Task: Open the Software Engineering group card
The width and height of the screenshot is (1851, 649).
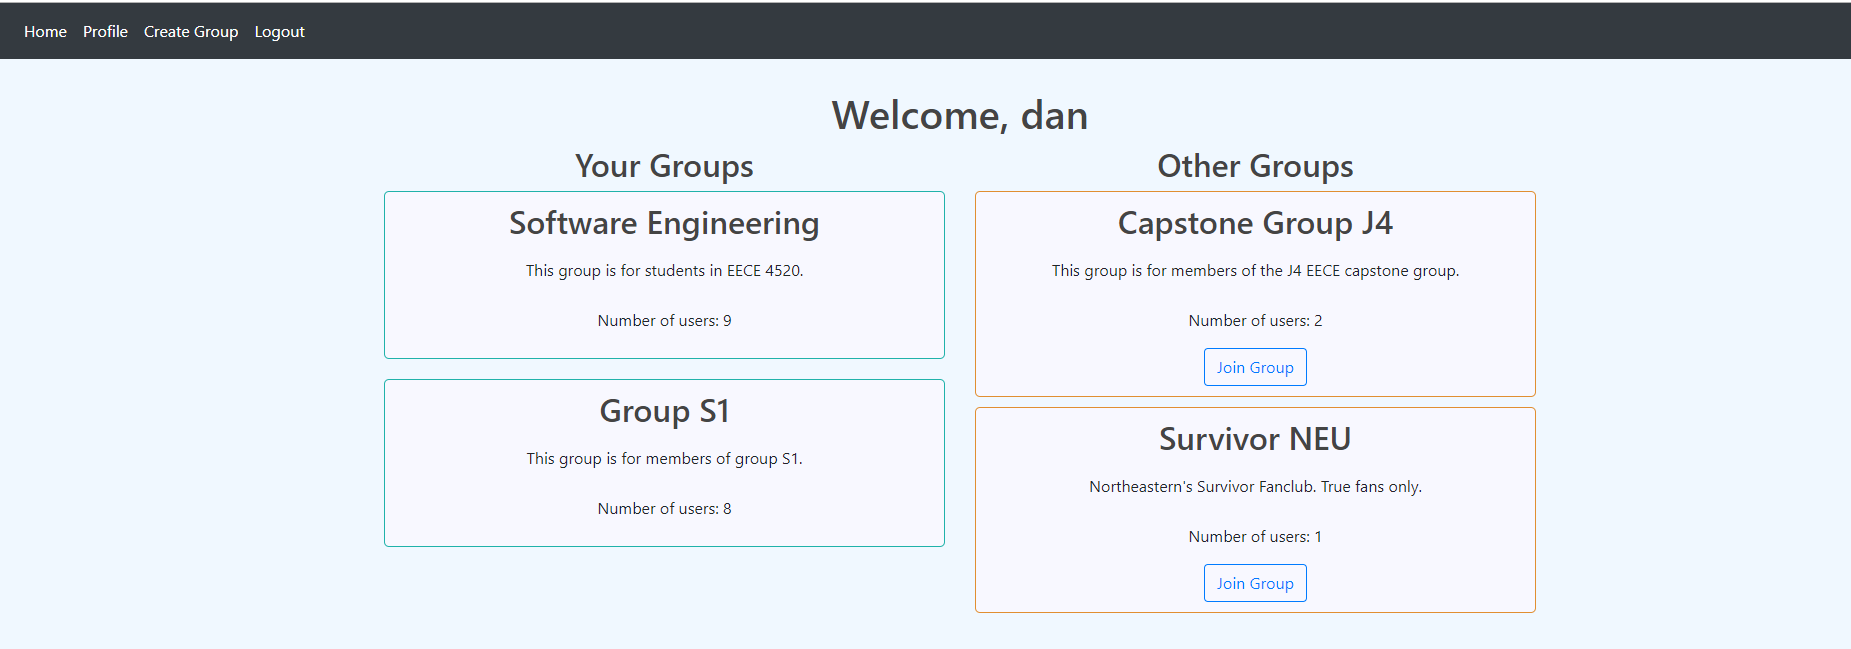Action: pyautogui.click(x=664, y=275)
